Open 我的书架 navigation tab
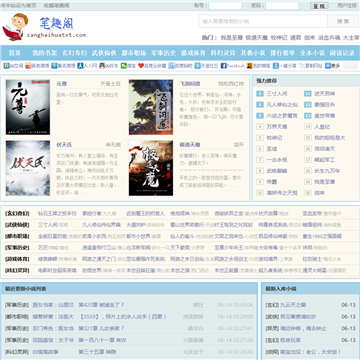 [45, 53]
